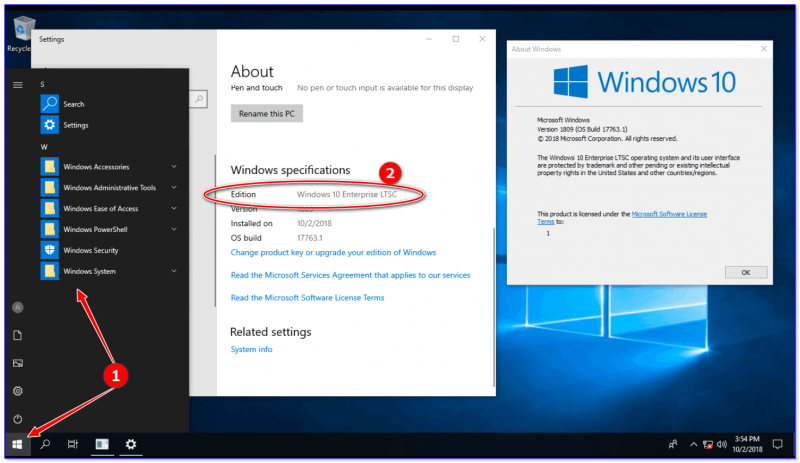Expand Windows Ease of Access chevron

(x=174, y=208)
